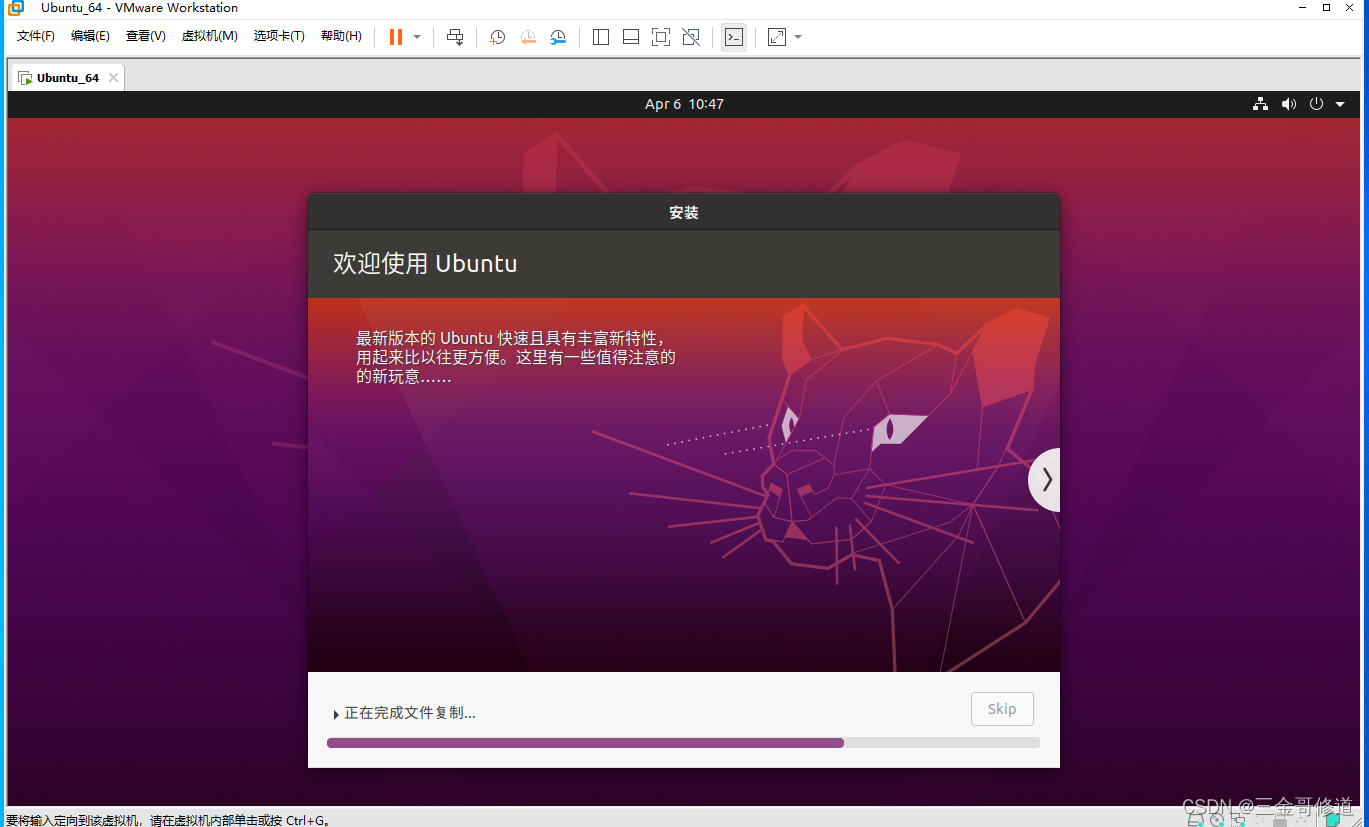Screen dimensions: 1369x827
Task: Expand the Ubuntu system menu arrow
Action: pos(1340,104)
